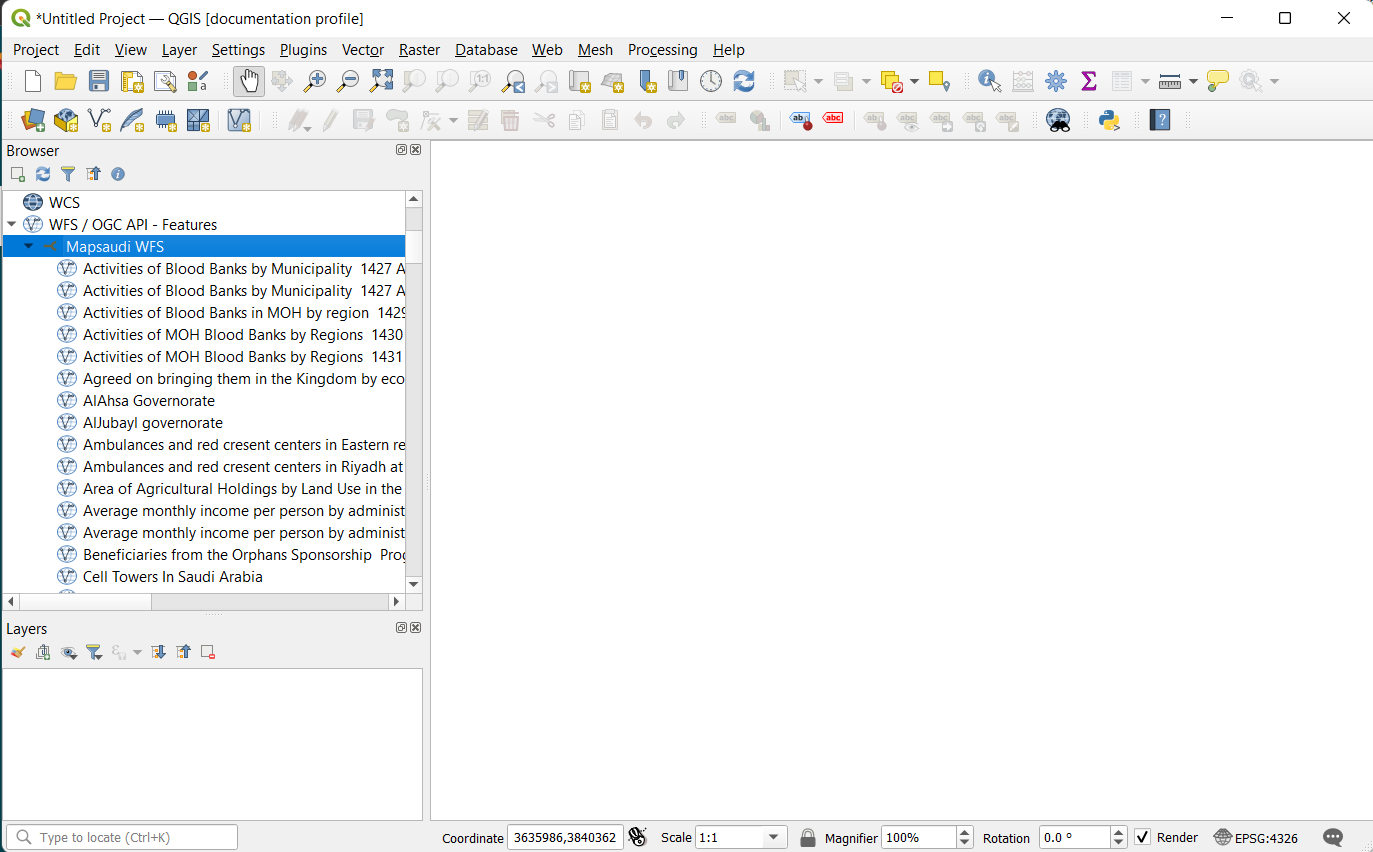Viewport: 1373px width, 852px height.
Task: Select the Pan Map tool
Action: tap(247, 81)
